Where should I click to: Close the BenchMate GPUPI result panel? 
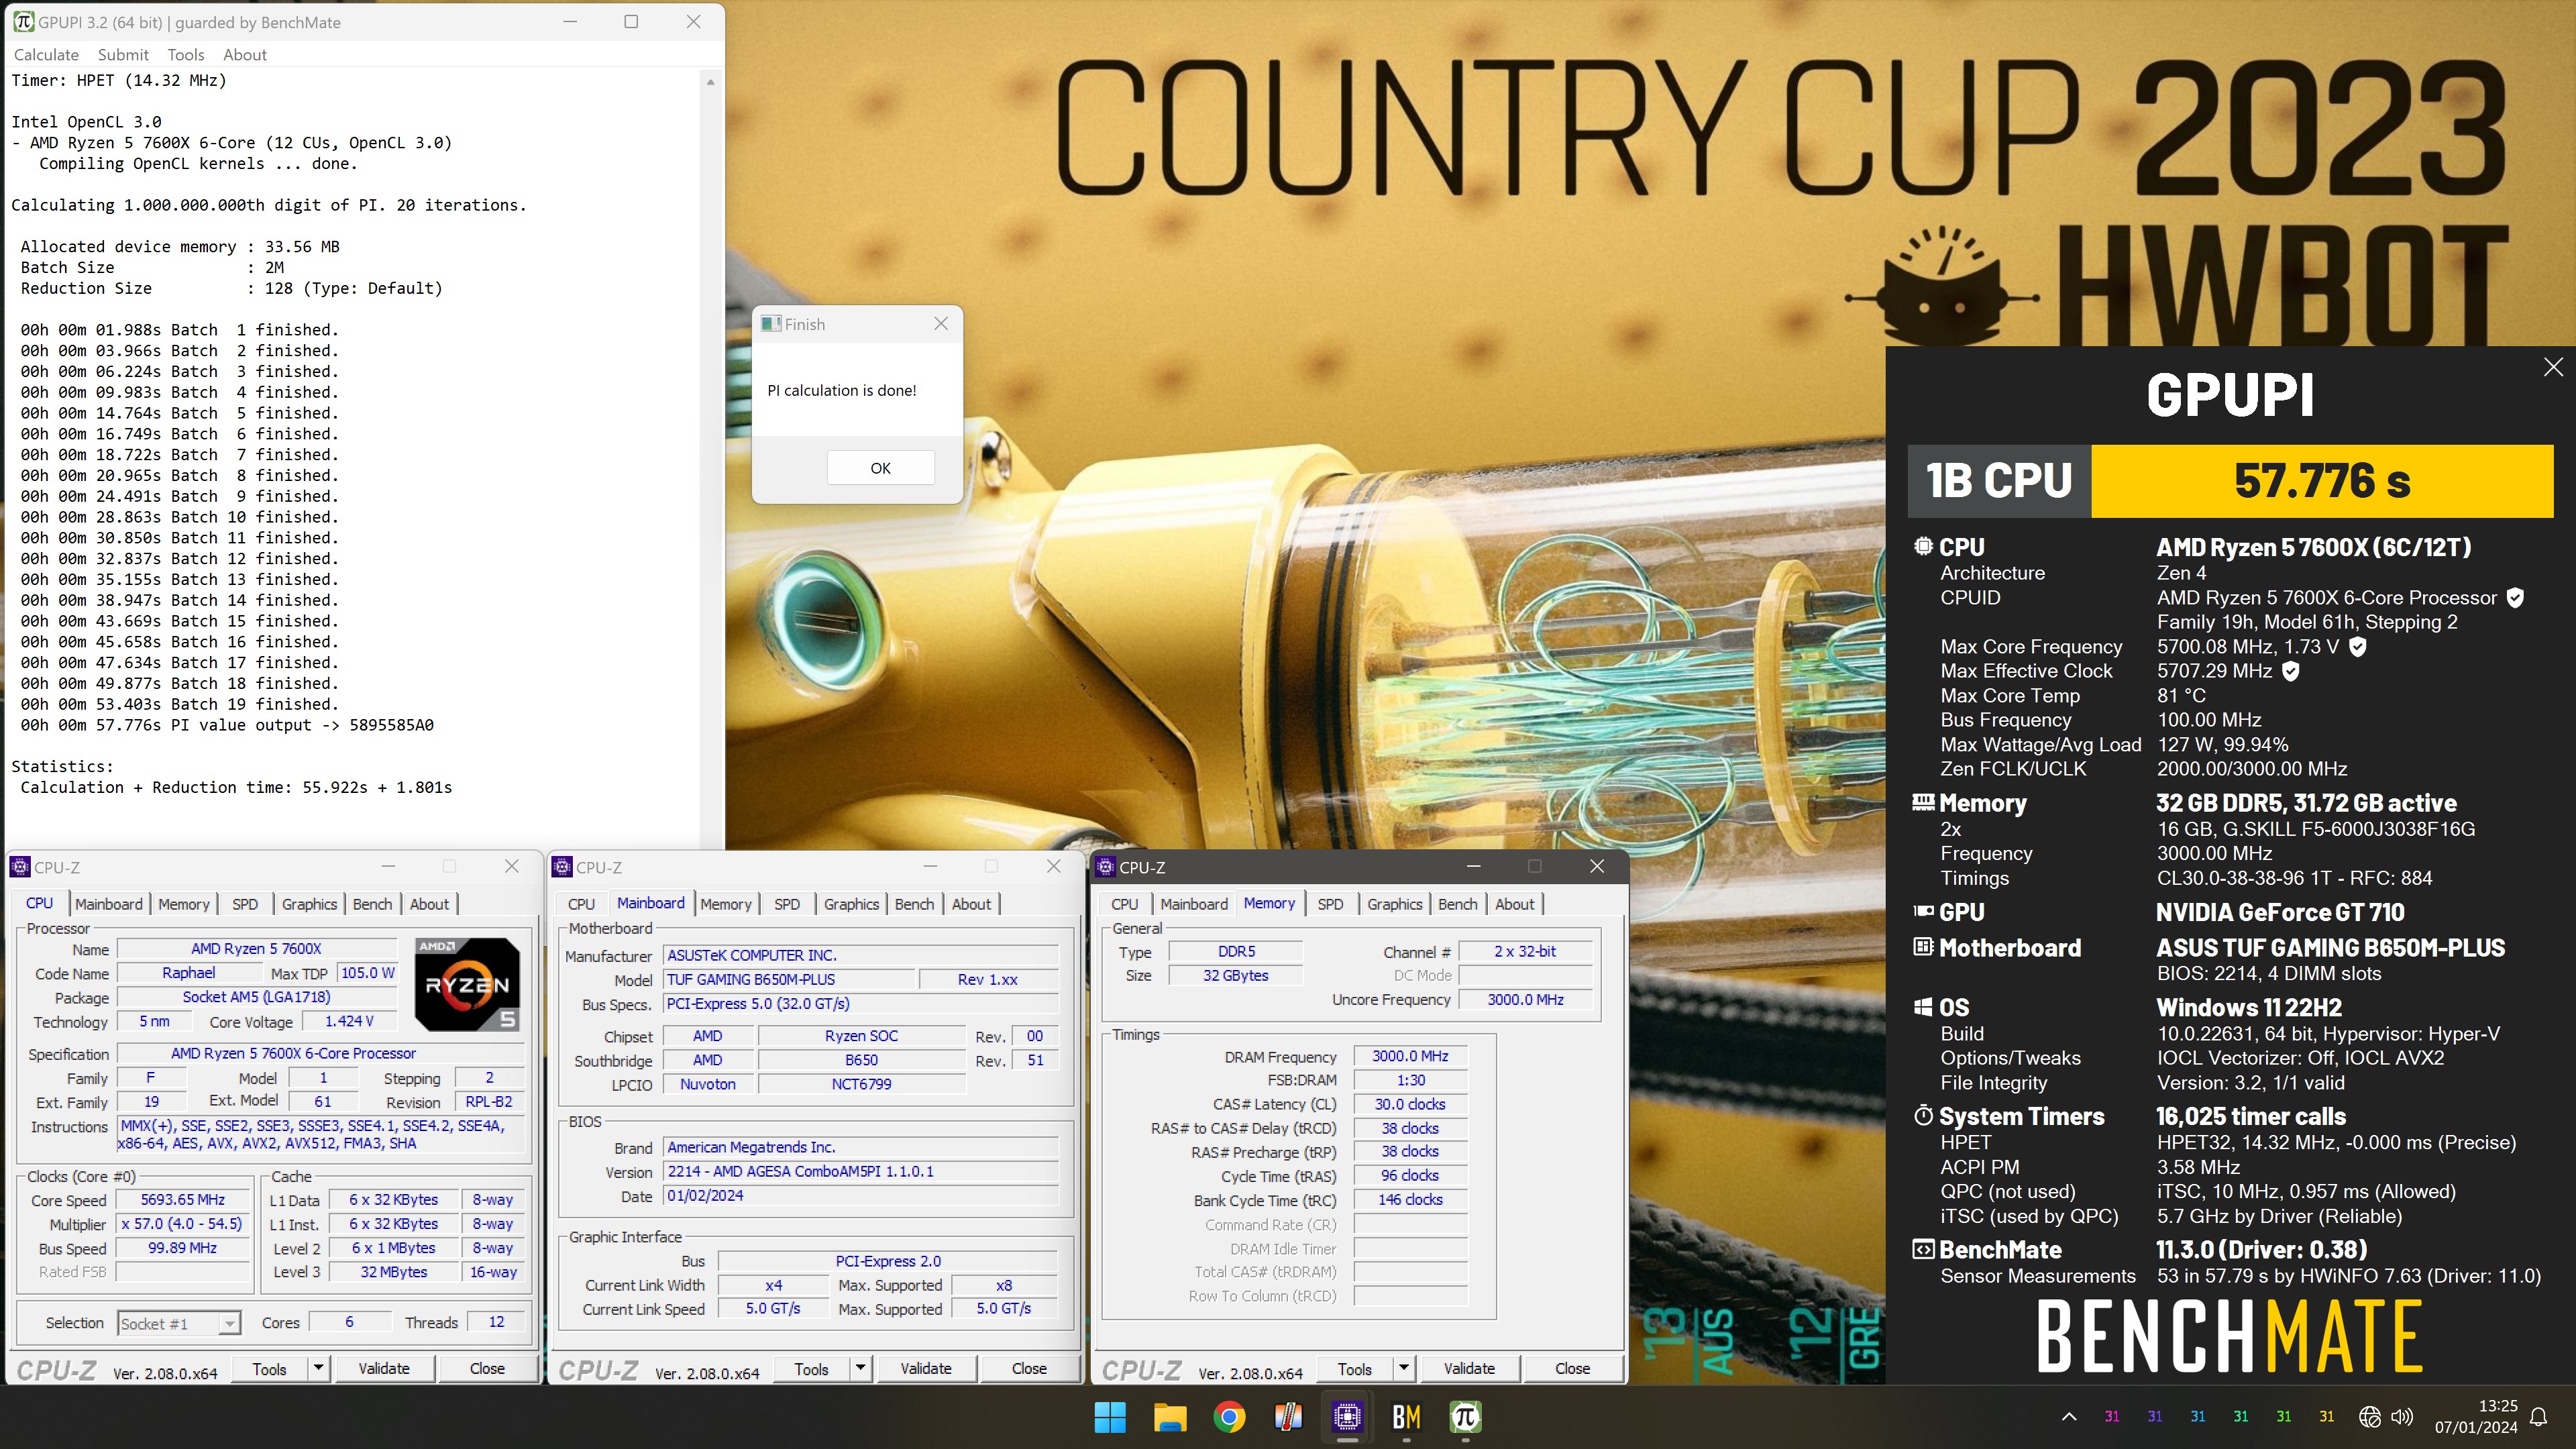tap(2553, 367)
